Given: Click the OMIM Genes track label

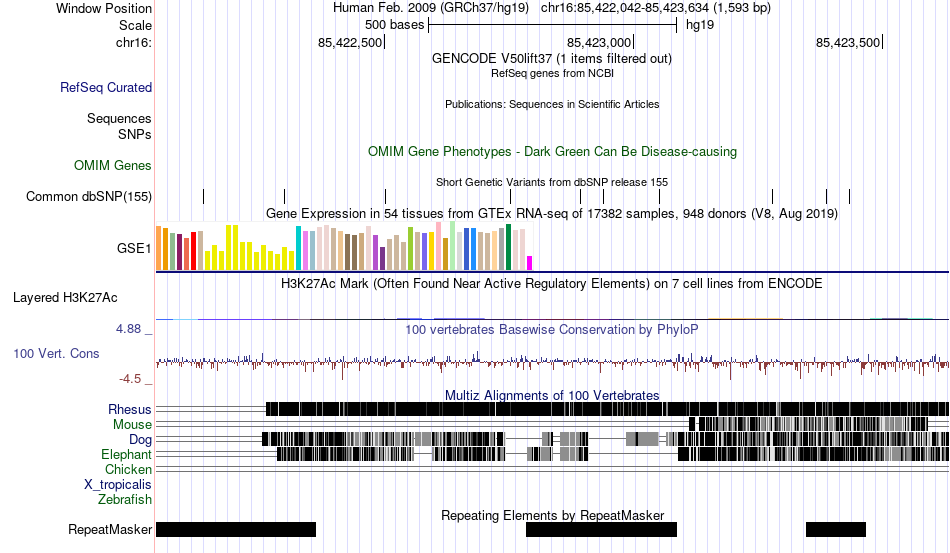Looking at the screenshot, I should [x=112, y=165].
